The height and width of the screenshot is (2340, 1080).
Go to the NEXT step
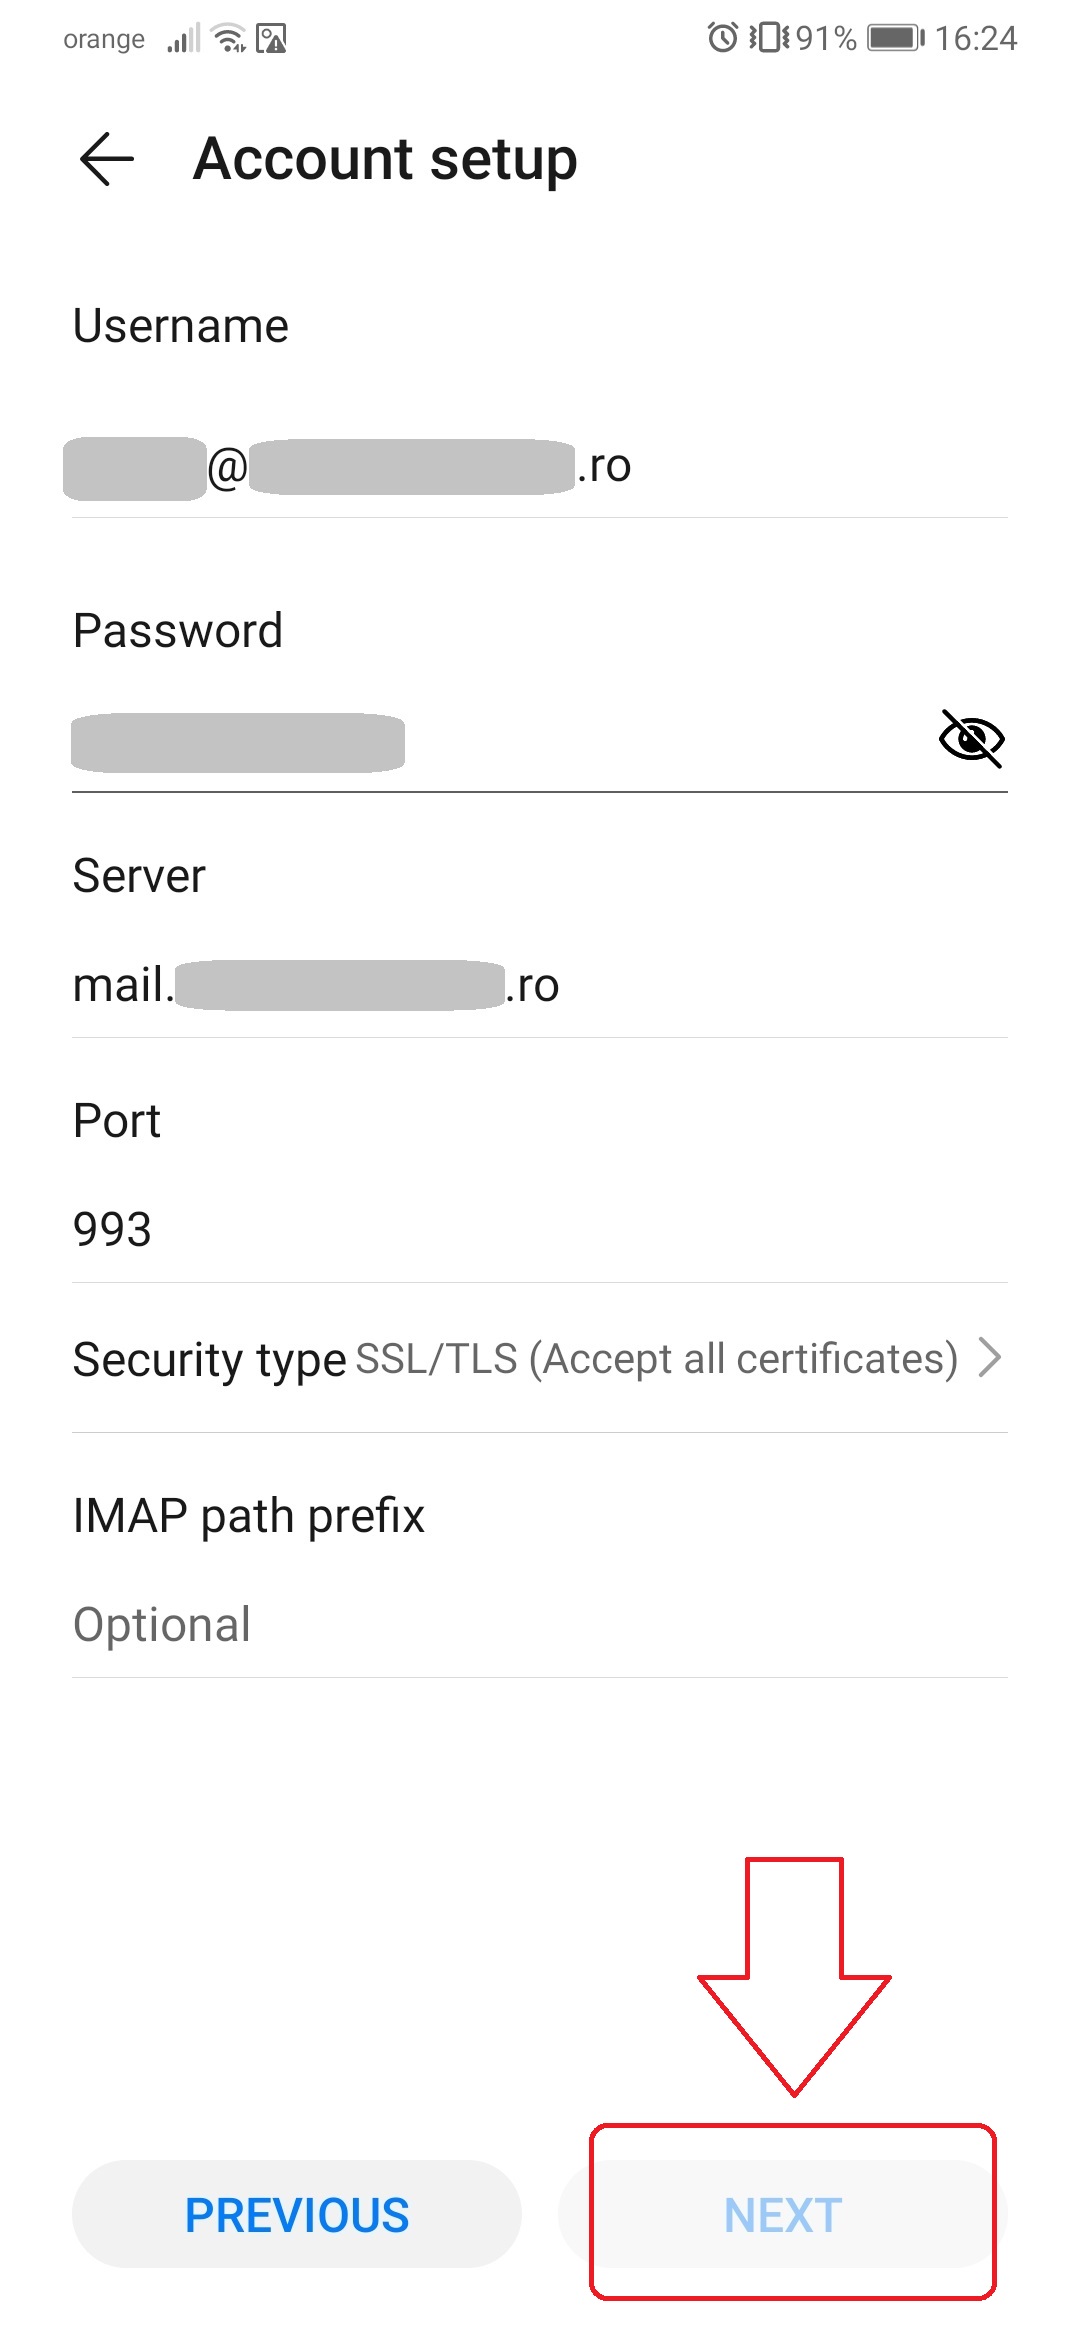point(782,2214)
